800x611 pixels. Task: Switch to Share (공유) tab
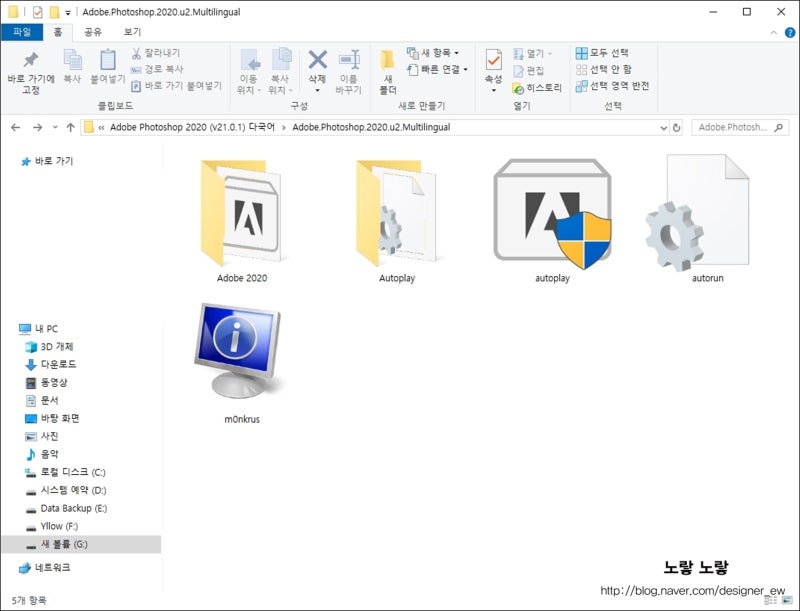(92, 32)
